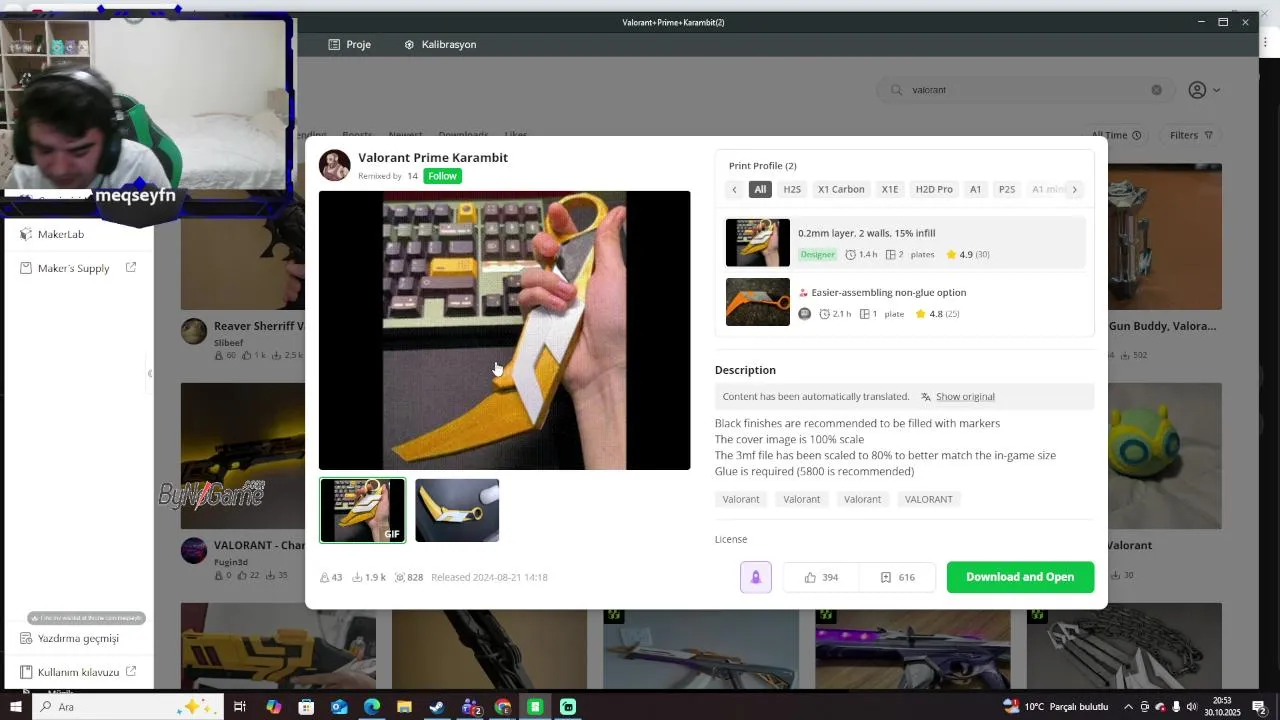The height and width of the screenshot is (720, 1280).
Task: Click Remixed by 14 link
Action: 388,176
